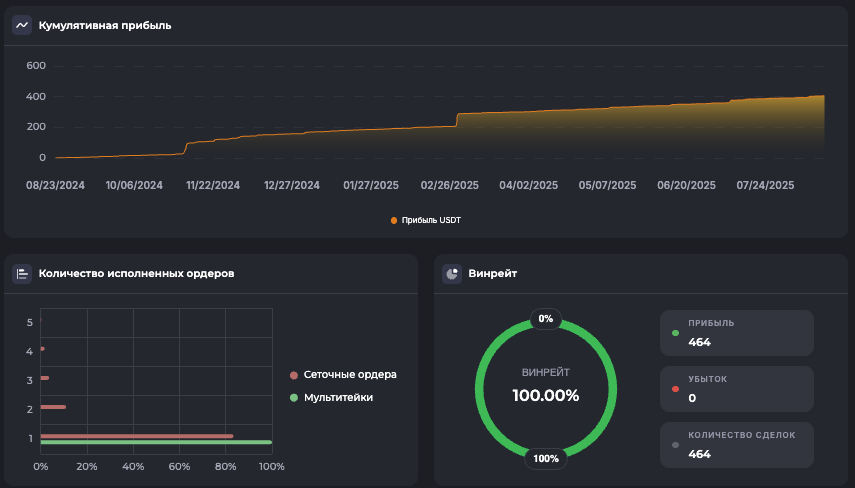Viewport: 855px width, 488px height.
Task: Click the red bar at level 2
Action: coord(53,407)
